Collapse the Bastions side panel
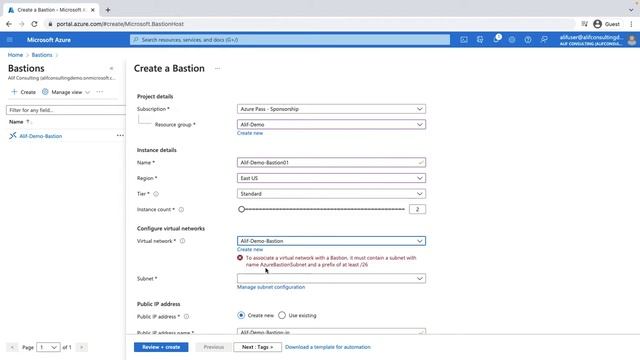Image resolution: width=640 pixels, height=360 pixels. 111,69
